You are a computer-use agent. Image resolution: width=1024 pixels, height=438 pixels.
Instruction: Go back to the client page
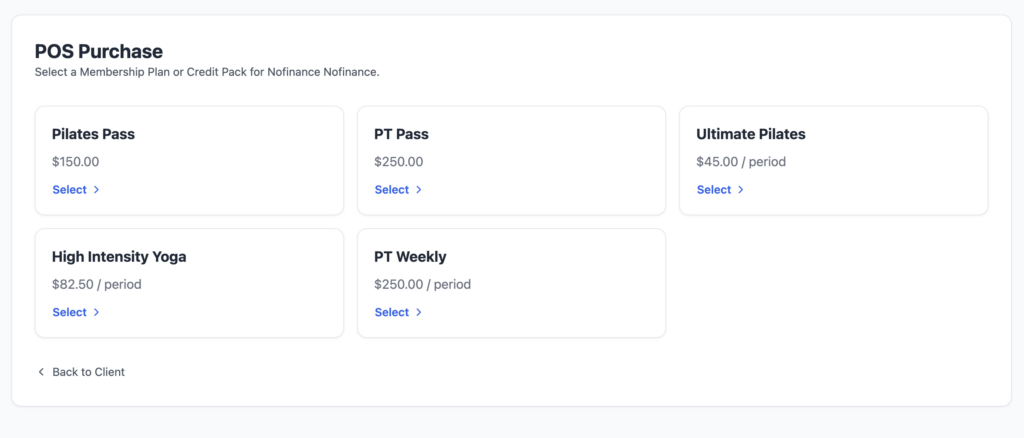pos(88,372)
